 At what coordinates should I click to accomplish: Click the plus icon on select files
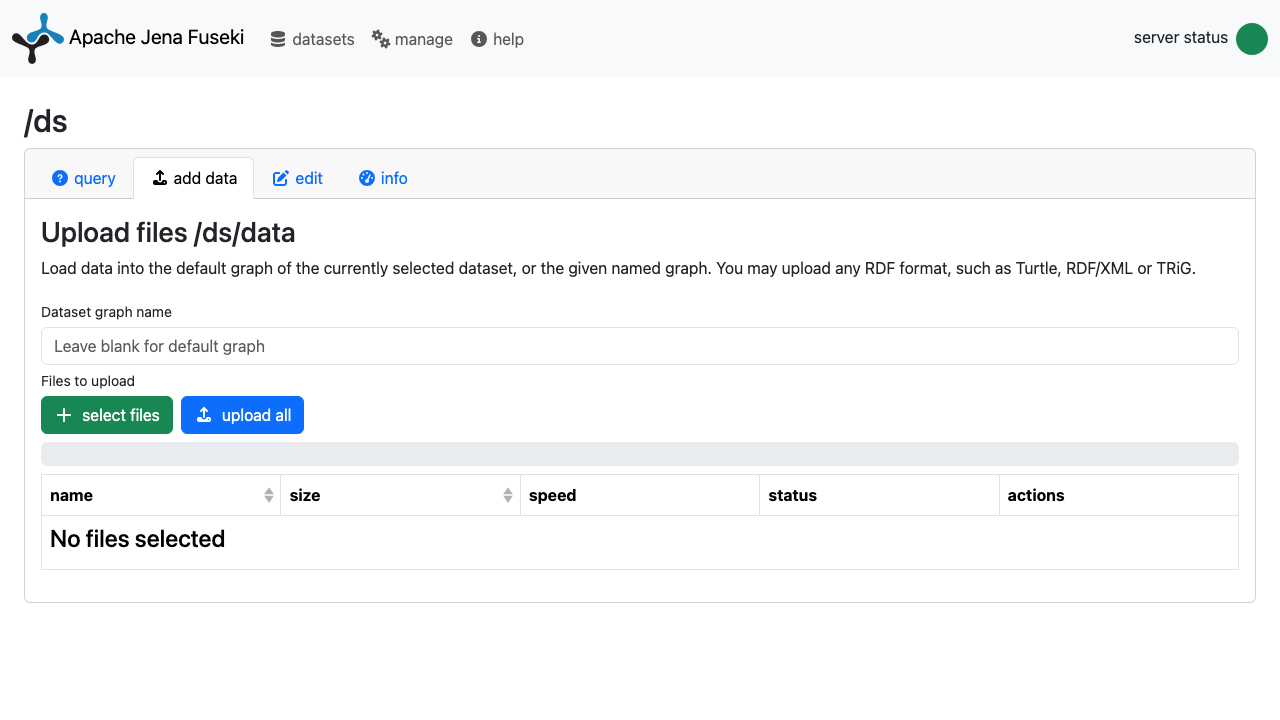click(x=64, y=415)
